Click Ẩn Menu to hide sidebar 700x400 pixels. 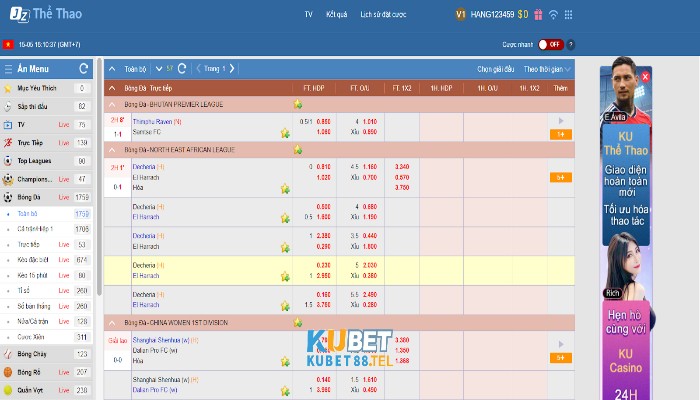(33, 69)
